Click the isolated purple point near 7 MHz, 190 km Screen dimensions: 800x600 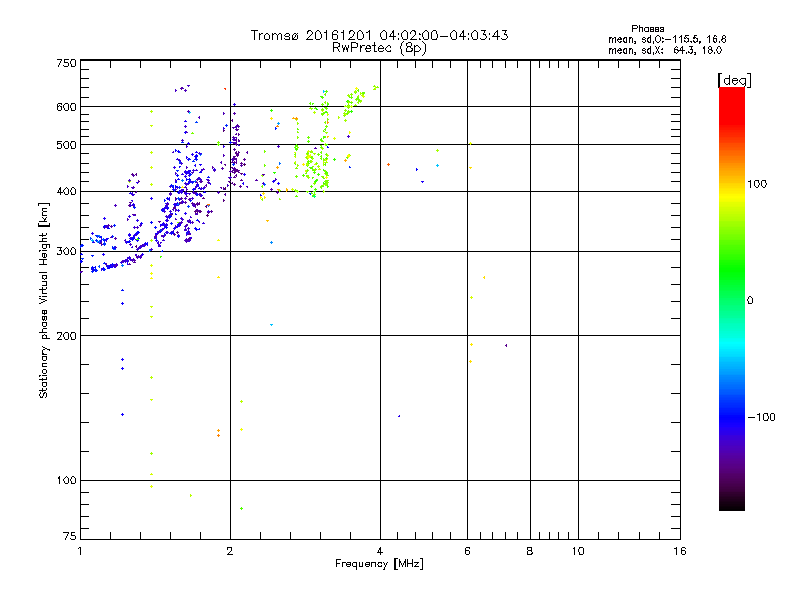(506, 345)
